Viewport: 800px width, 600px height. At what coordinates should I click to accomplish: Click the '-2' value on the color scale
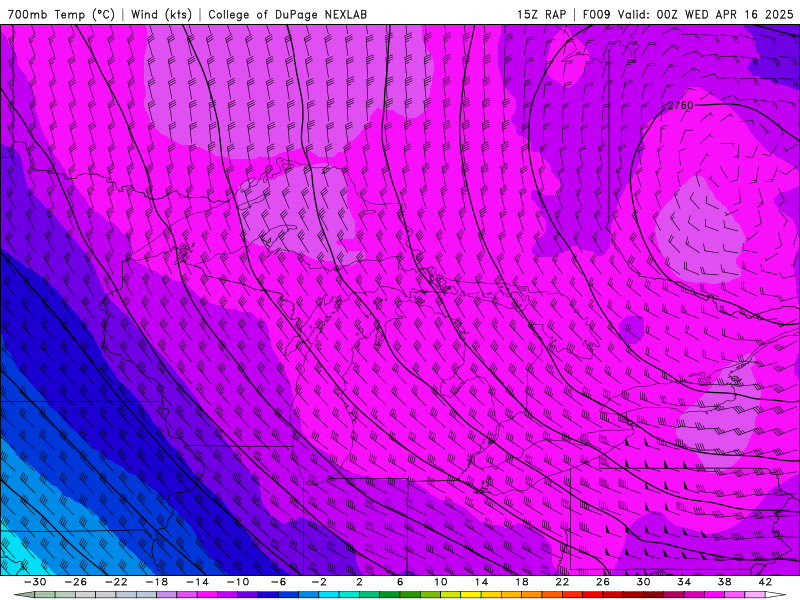[x=319, y=582]
